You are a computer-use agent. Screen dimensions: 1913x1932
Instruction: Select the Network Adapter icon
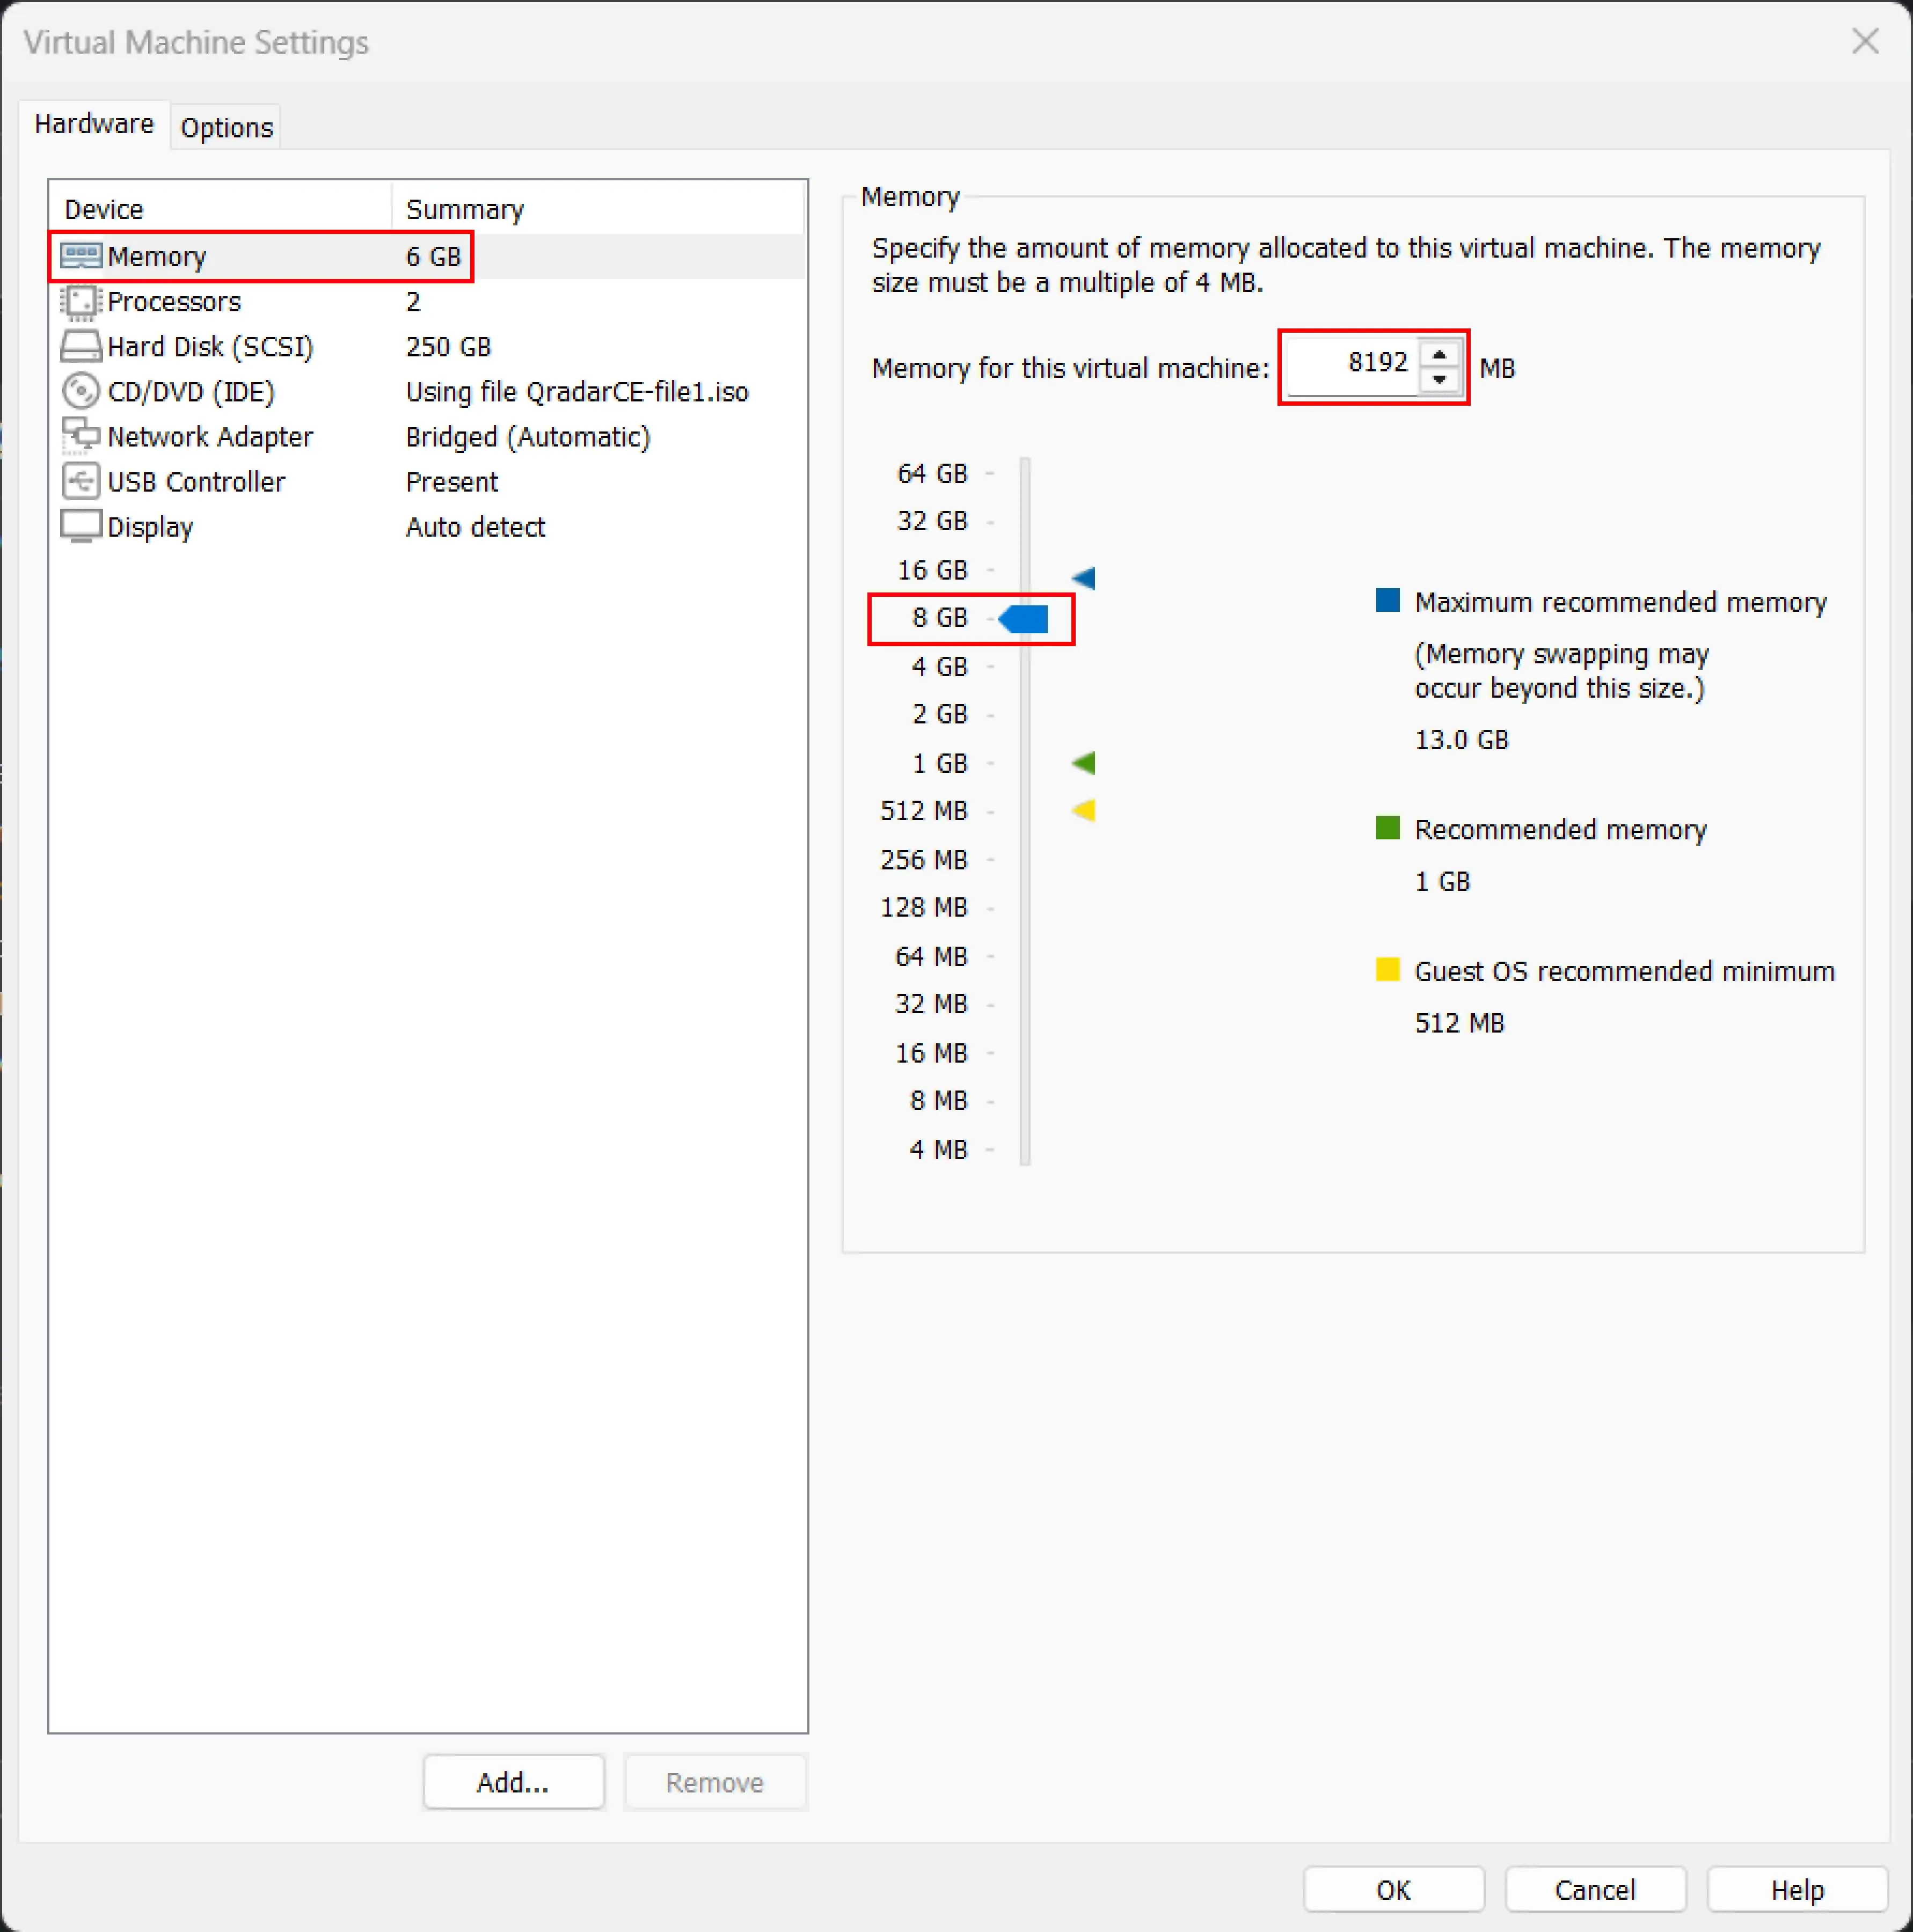pos(80,436)
